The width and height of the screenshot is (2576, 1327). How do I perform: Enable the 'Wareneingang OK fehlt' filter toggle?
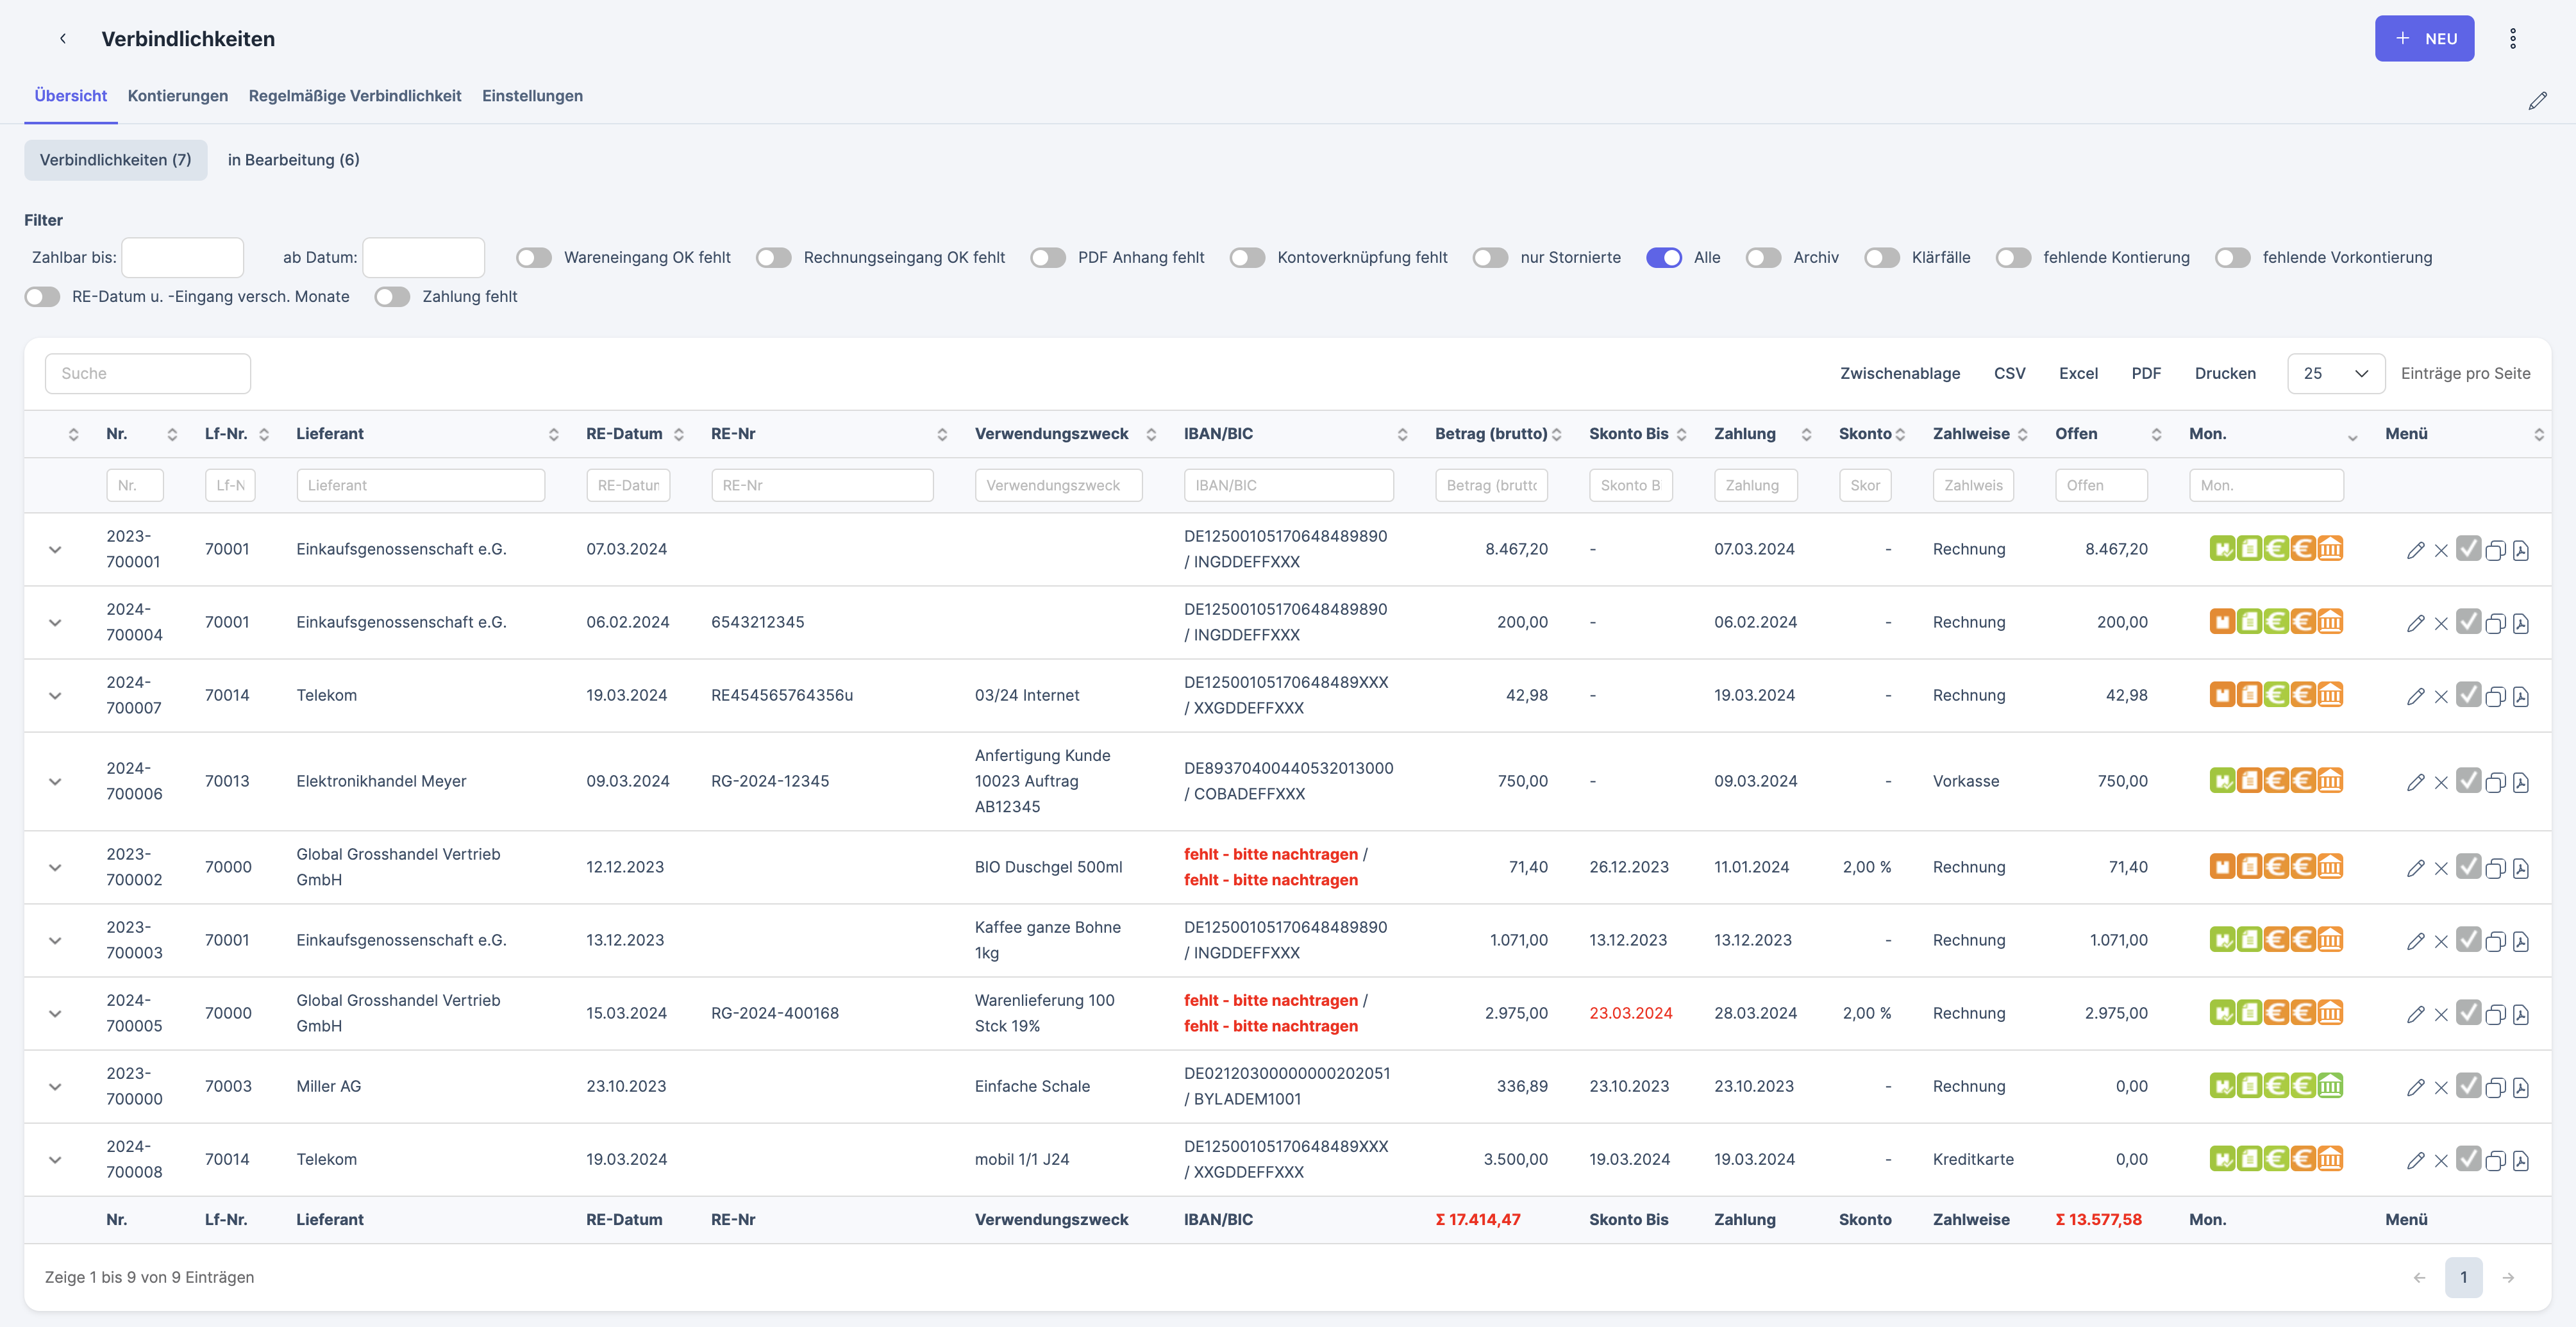click(534, 258)
